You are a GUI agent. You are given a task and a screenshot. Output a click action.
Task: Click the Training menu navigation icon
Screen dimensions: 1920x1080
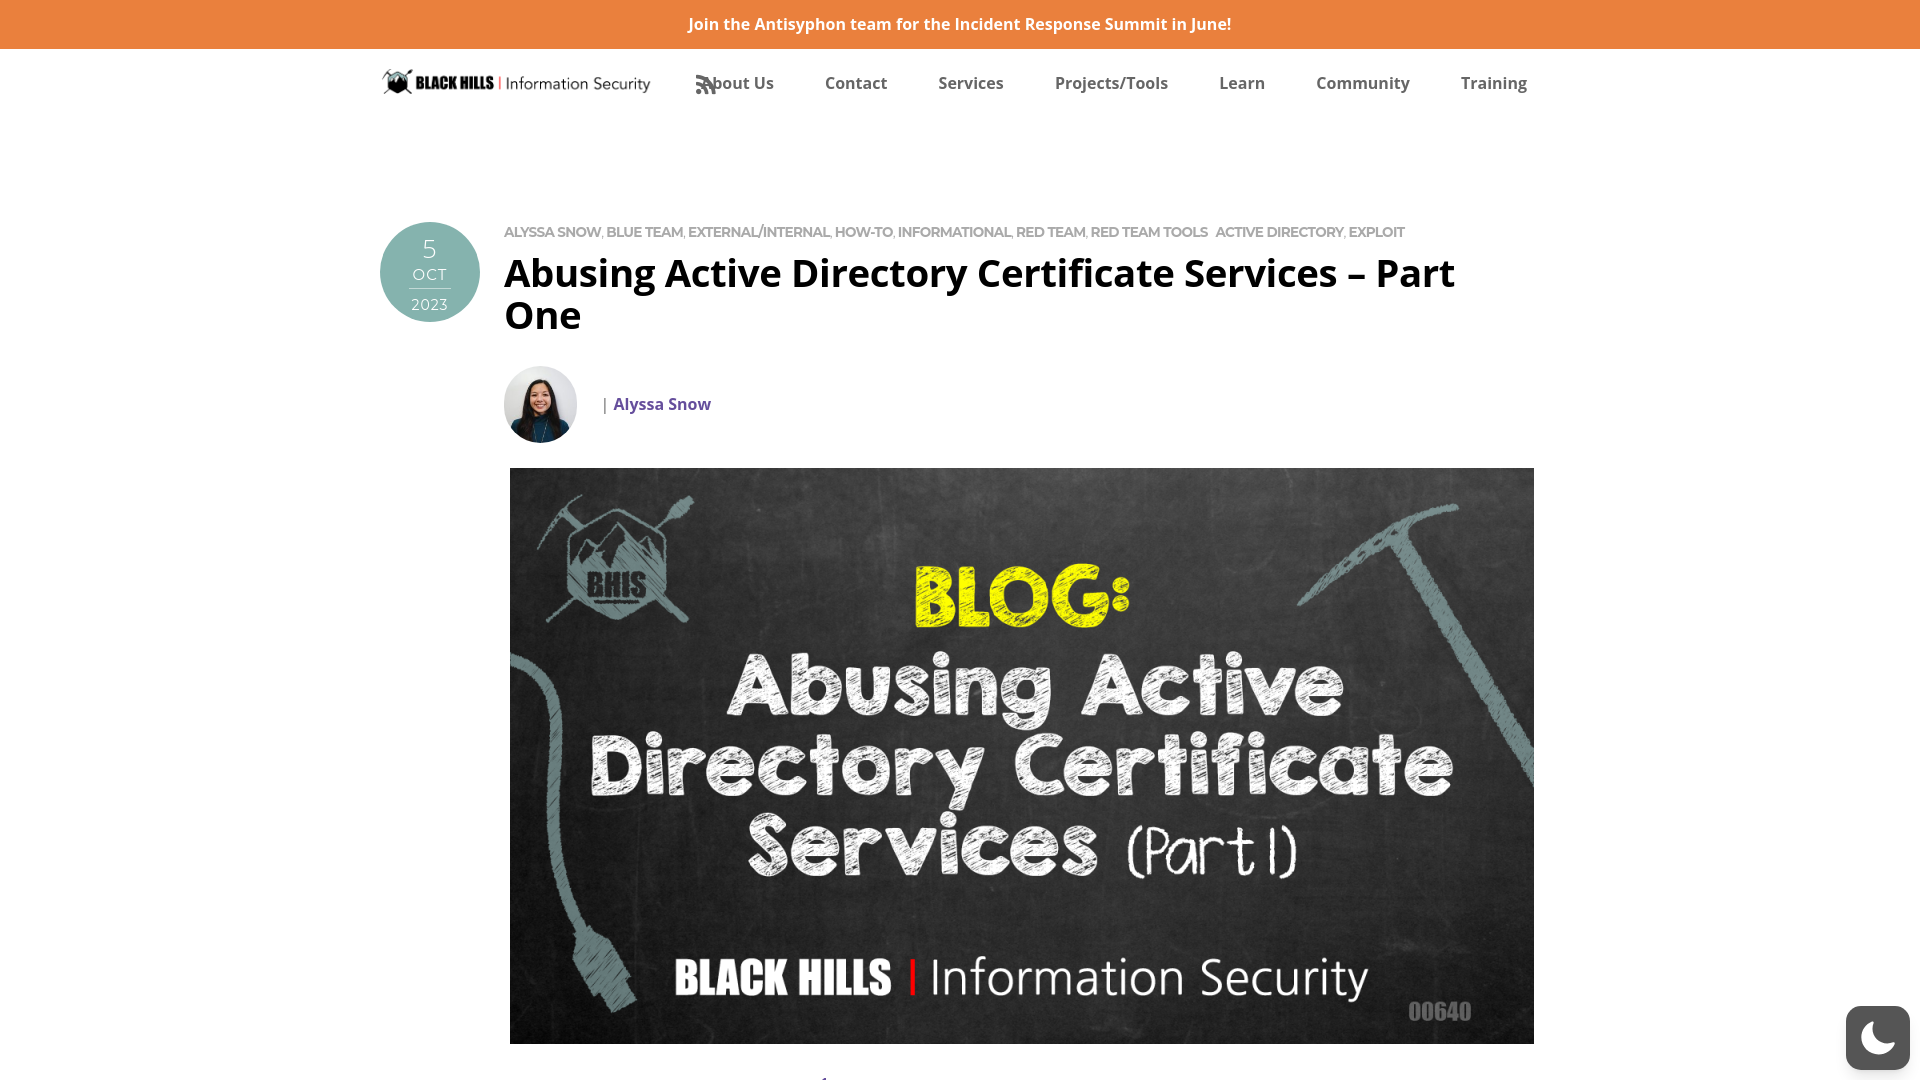(1494, 82)
